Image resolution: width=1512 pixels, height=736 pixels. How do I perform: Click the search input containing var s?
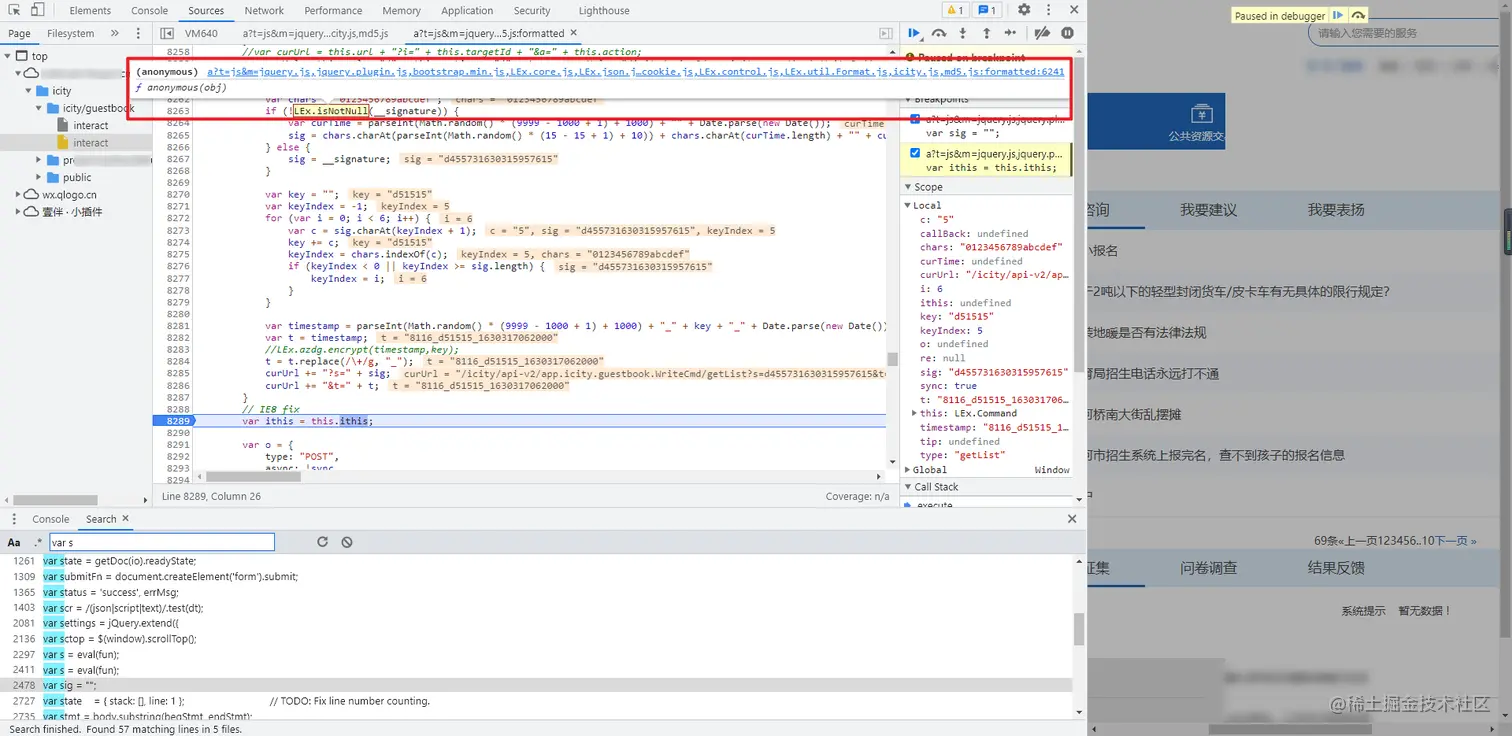pyautogui.click(x=161, y=542)
